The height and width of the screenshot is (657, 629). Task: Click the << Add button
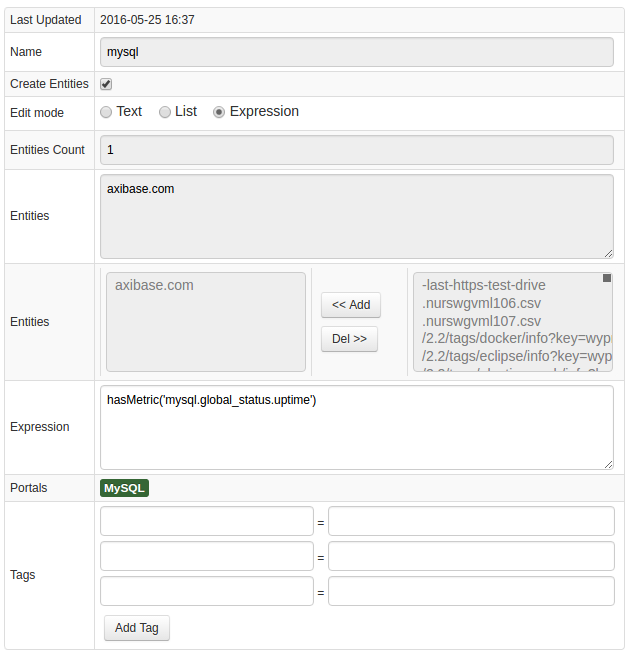pos(351,305)
